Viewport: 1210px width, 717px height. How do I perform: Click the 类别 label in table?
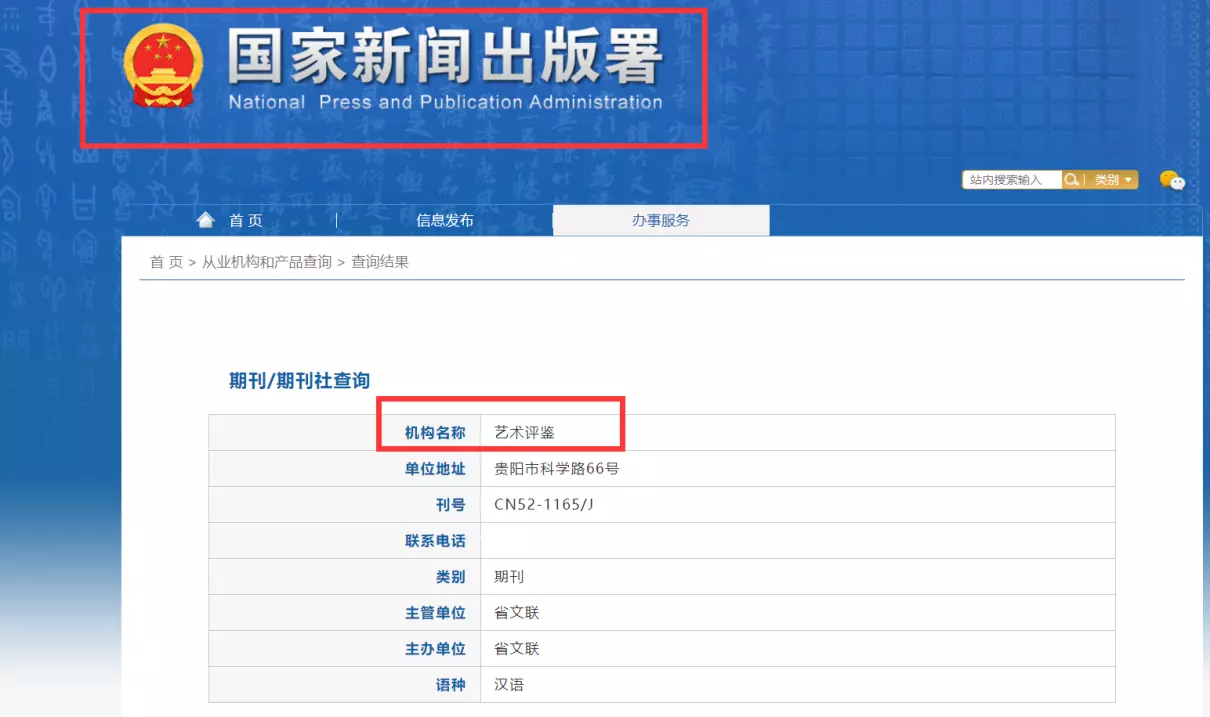coord(450,577)
